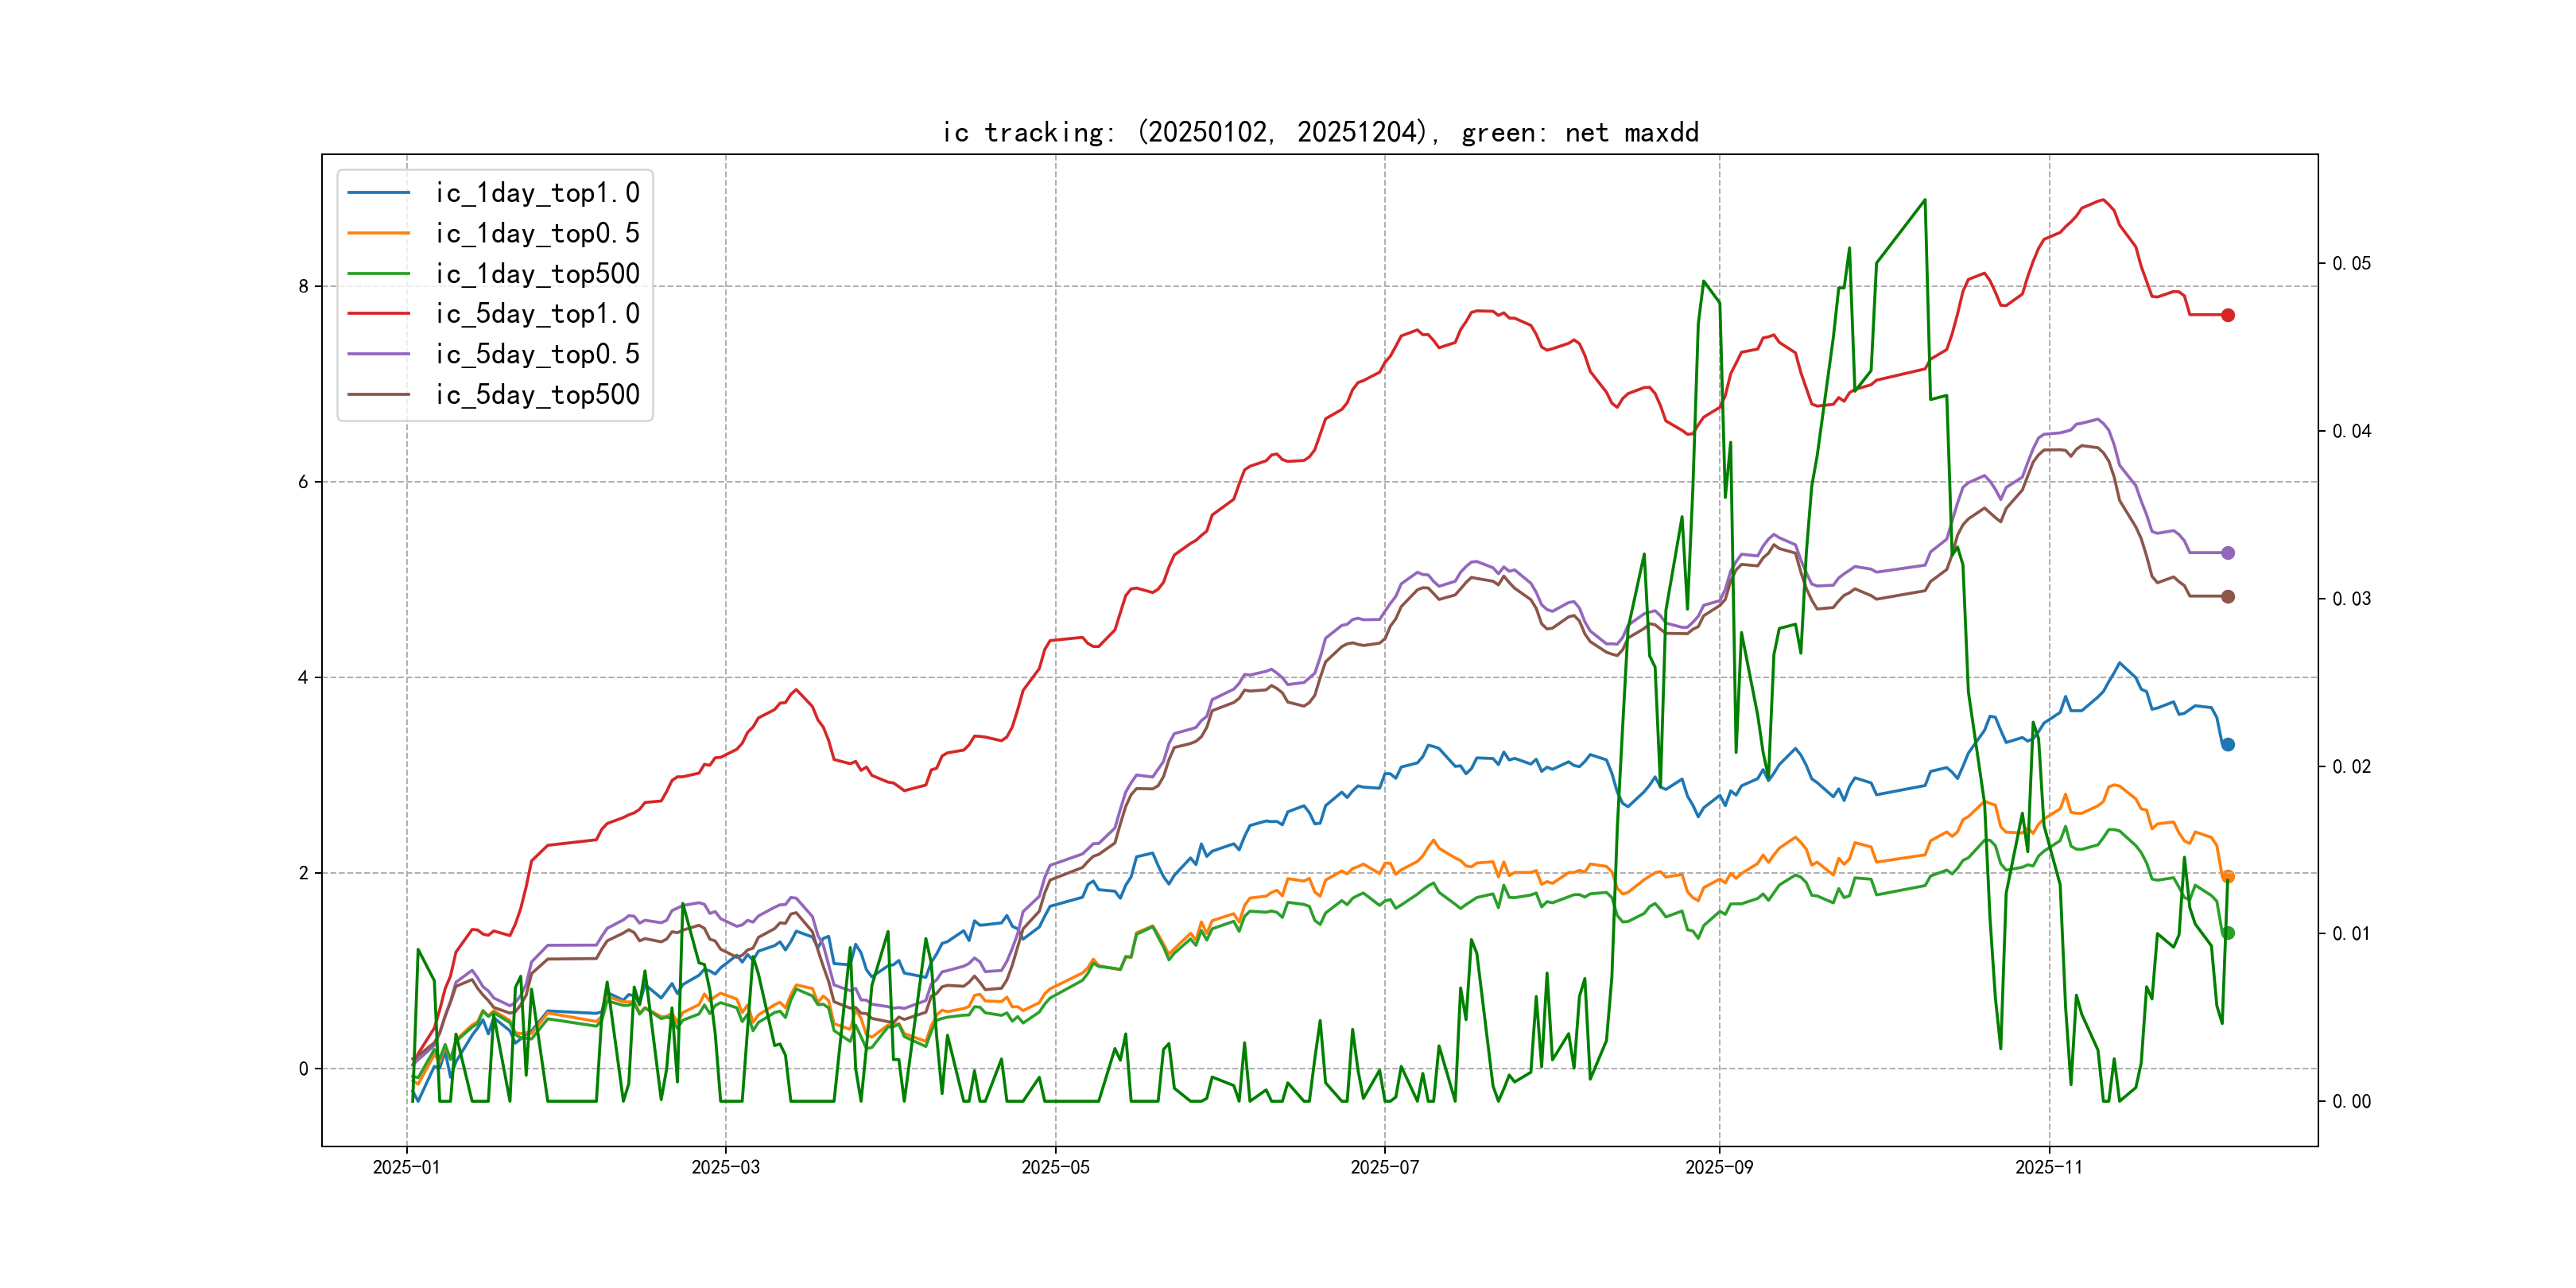The image size is (2576, 1288).
Task: Click the 0.05 right-axis tick label
Action: point(2351,264)
